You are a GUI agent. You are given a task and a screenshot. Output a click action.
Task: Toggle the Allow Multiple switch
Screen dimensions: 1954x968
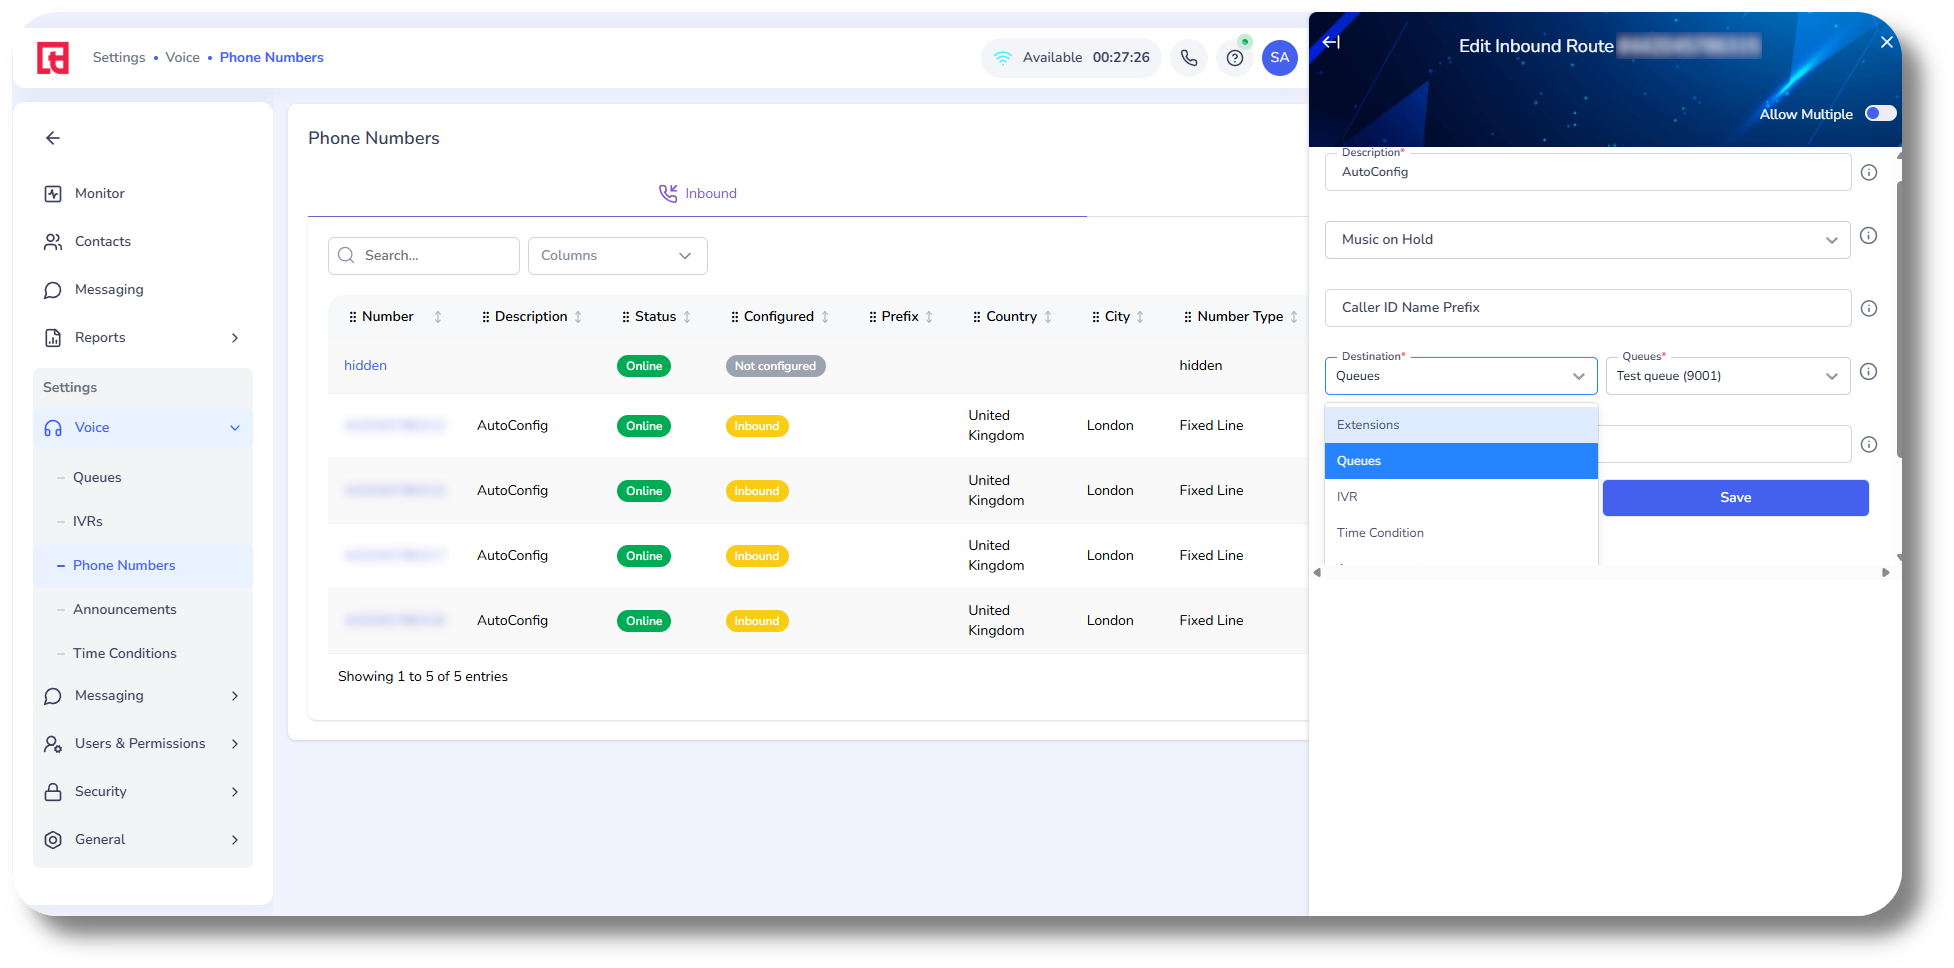(1879, 114)
